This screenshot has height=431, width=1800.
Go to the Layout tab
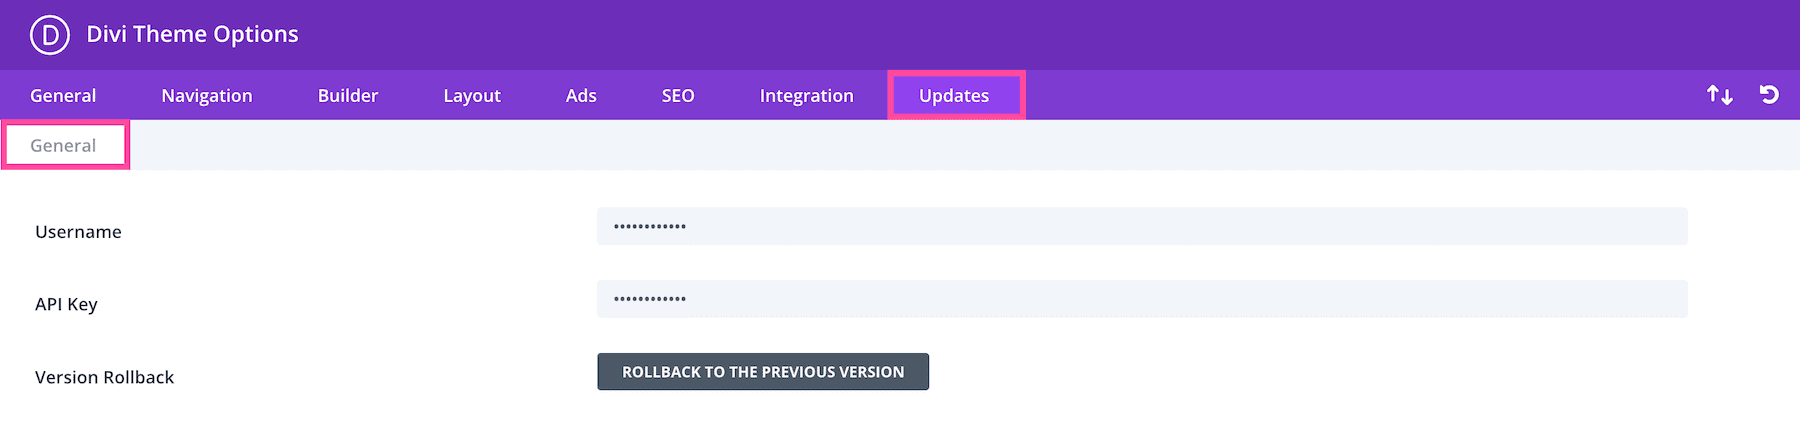pyautogui.click(x=472, y=96)
